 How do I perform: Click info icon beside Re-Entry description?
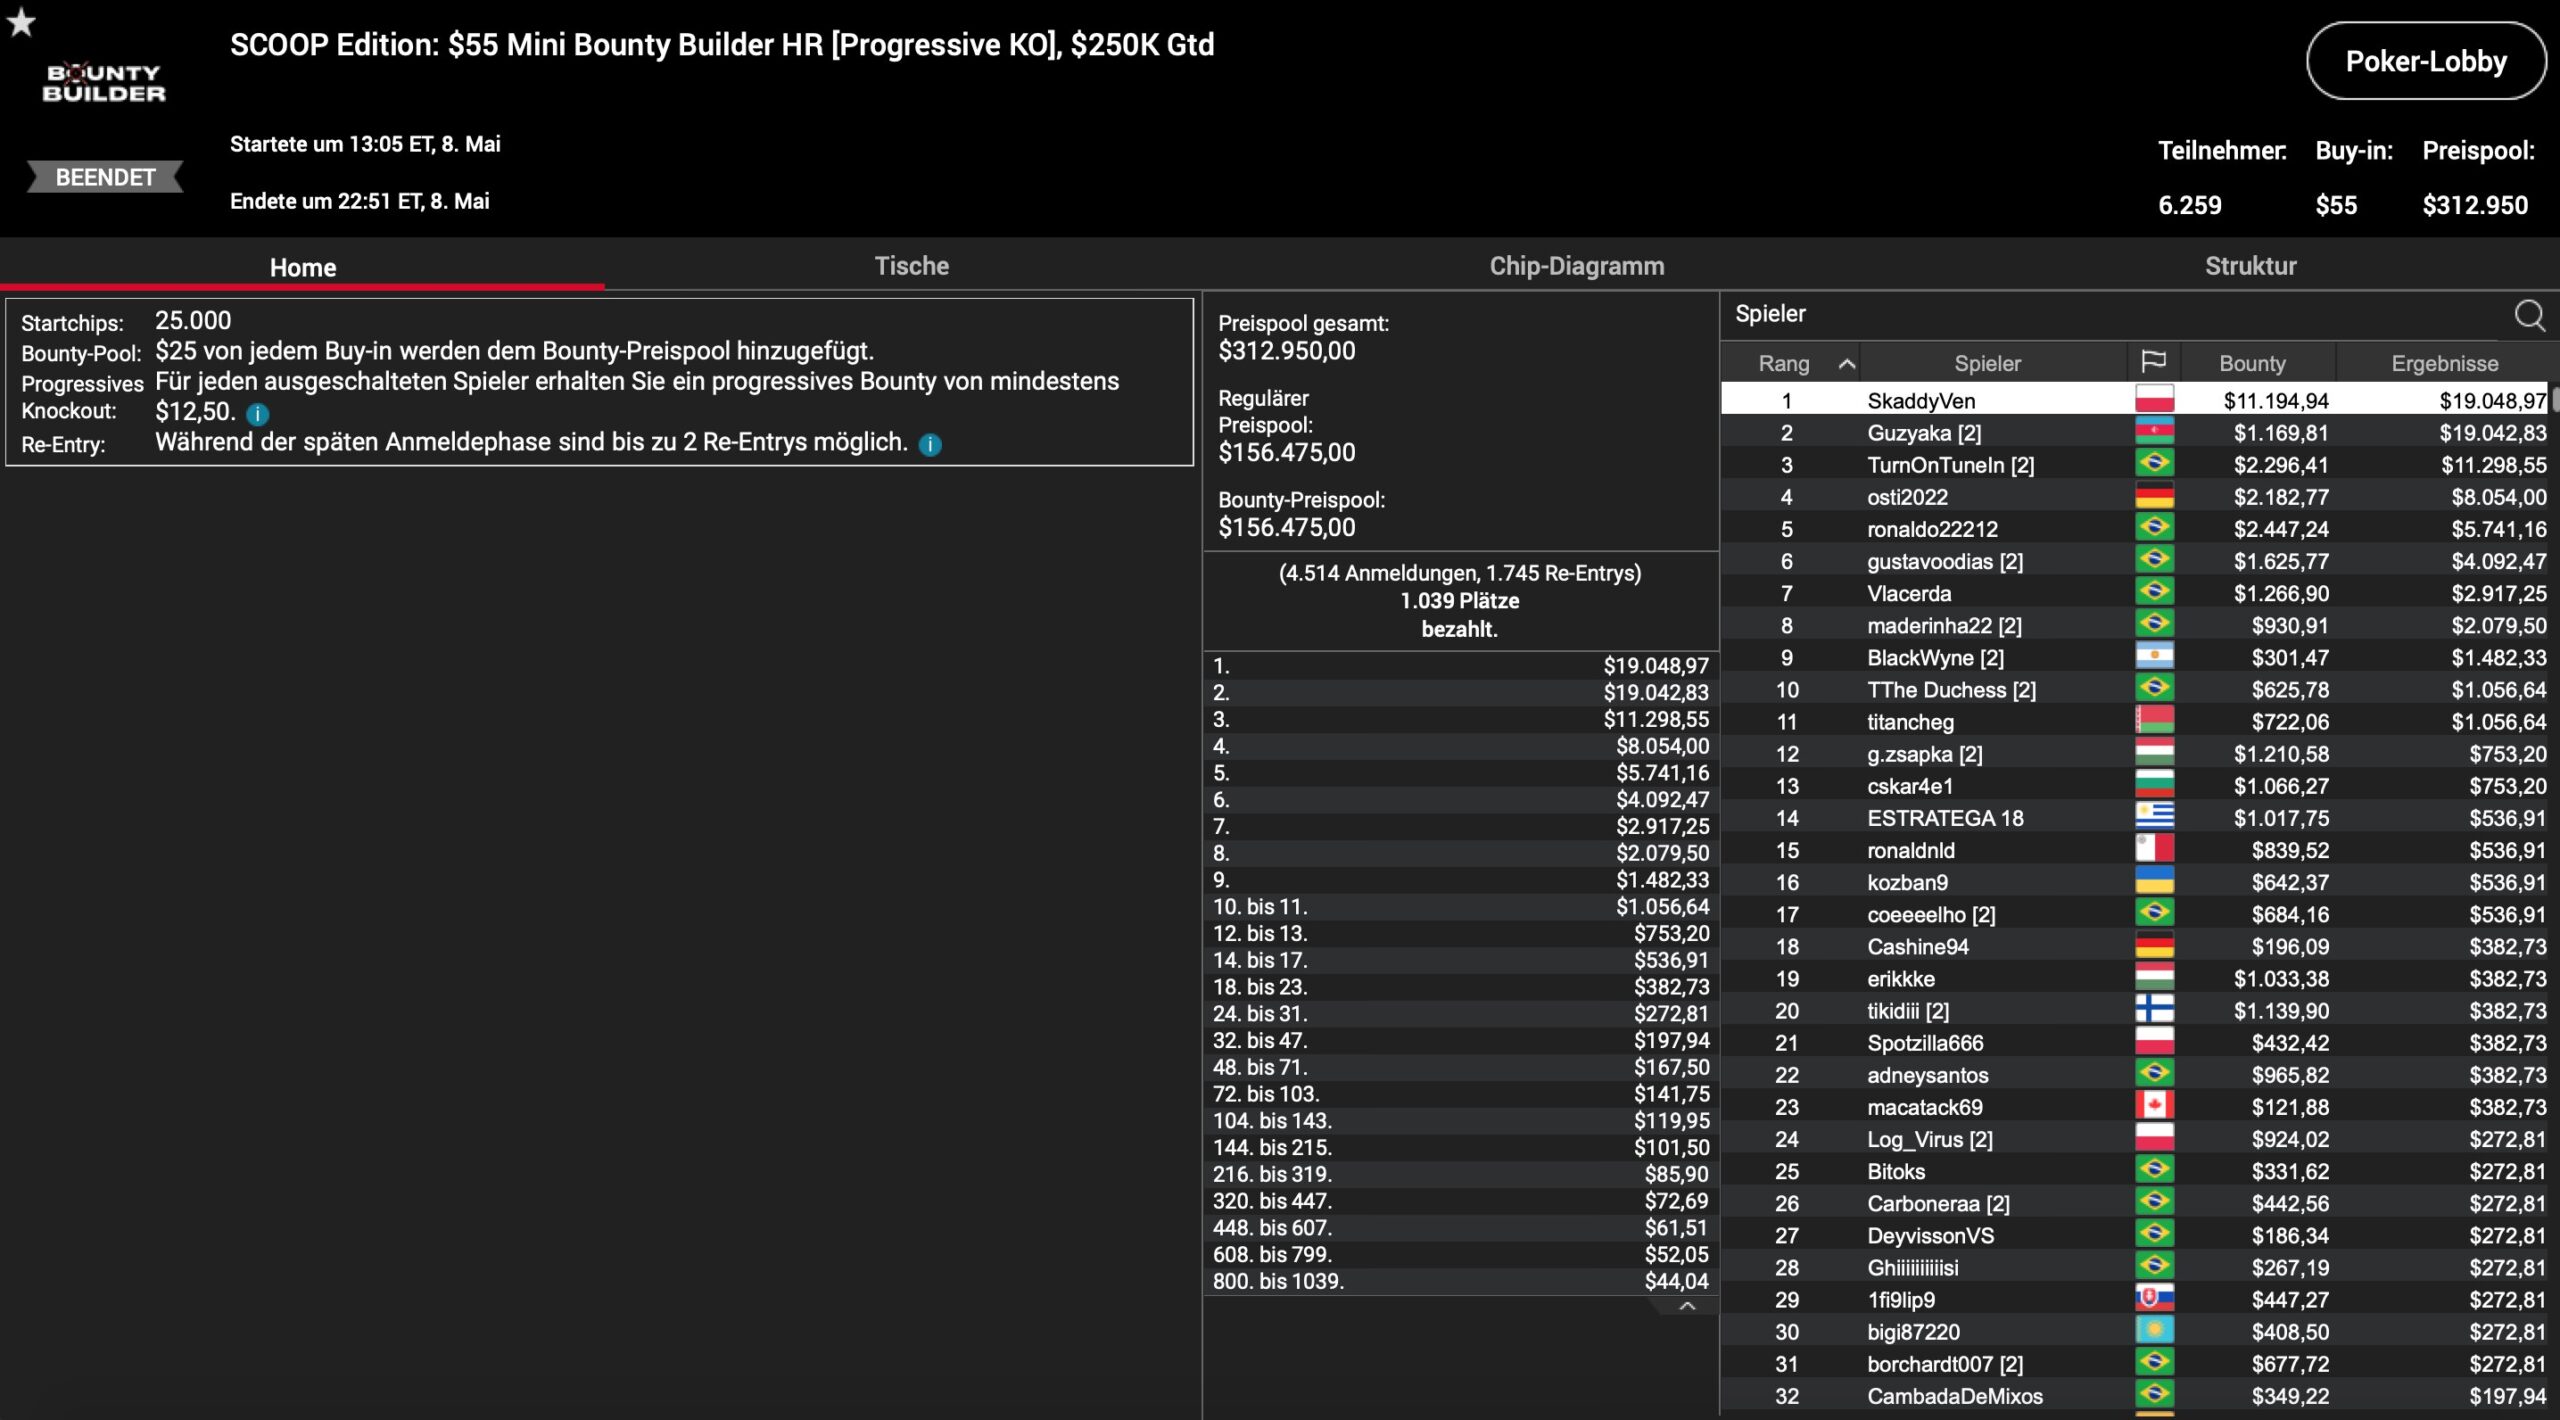pos(930,445)
